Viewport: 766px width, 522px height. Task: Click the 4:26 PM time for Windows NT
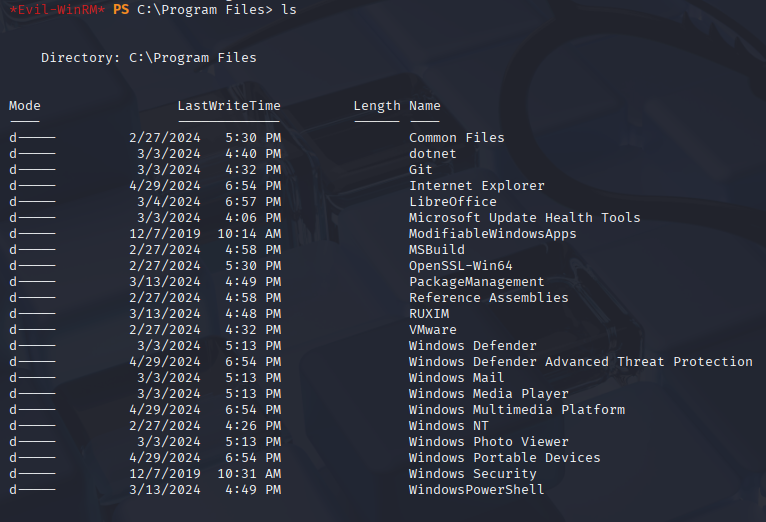tap(253, 426)
